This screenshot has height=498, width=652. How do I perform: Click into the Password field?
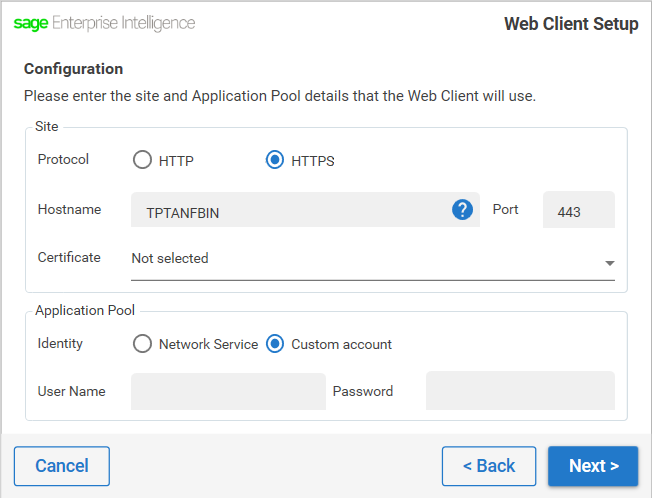520,390
